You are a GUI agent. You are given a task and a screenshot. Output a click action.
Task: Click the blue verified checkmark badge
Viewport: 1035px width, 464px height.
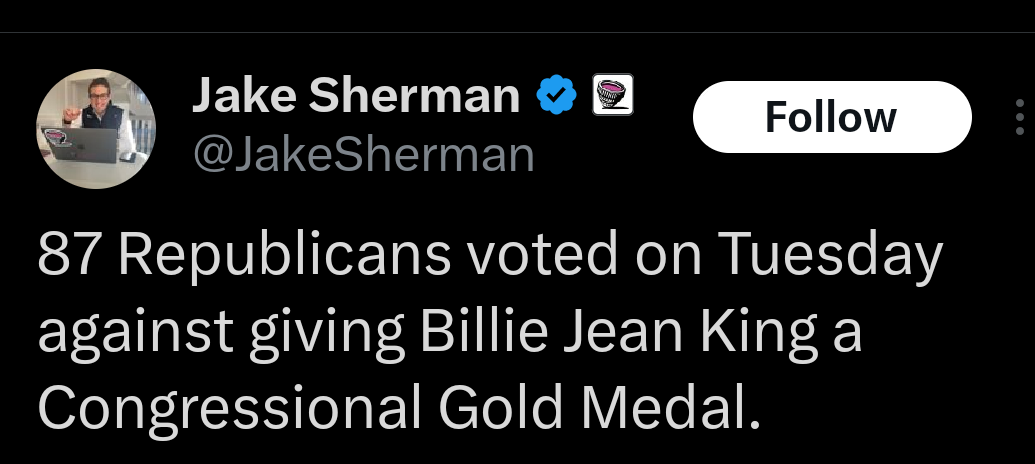556,94
